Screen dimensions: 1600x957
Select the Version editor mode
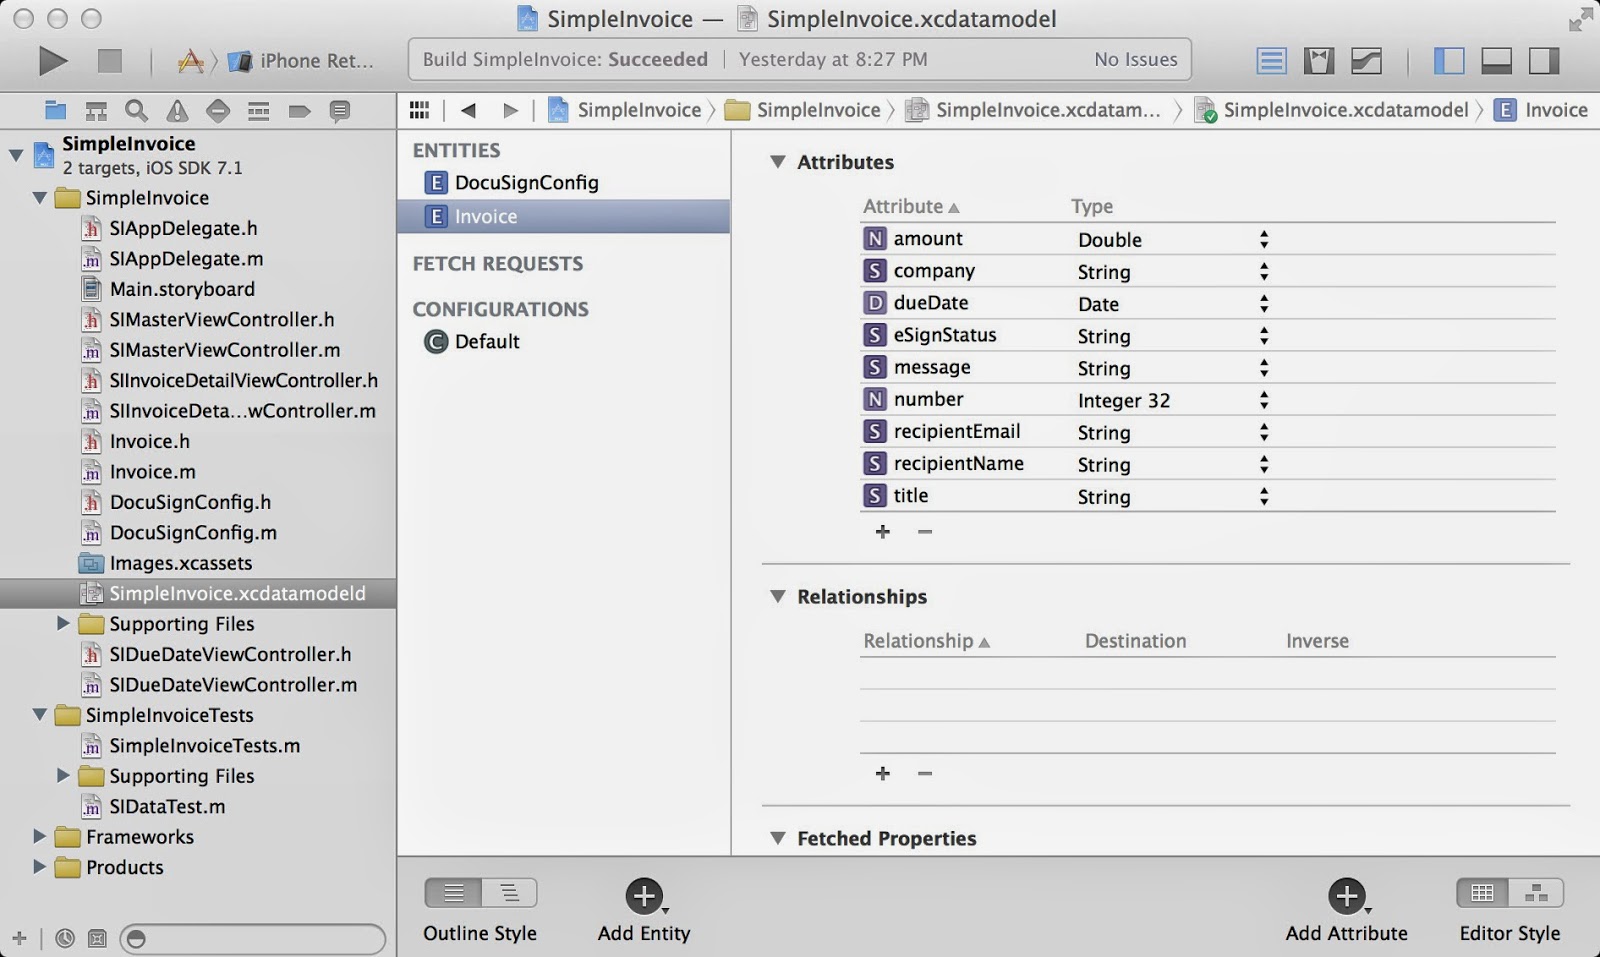tap(1366, 61)
